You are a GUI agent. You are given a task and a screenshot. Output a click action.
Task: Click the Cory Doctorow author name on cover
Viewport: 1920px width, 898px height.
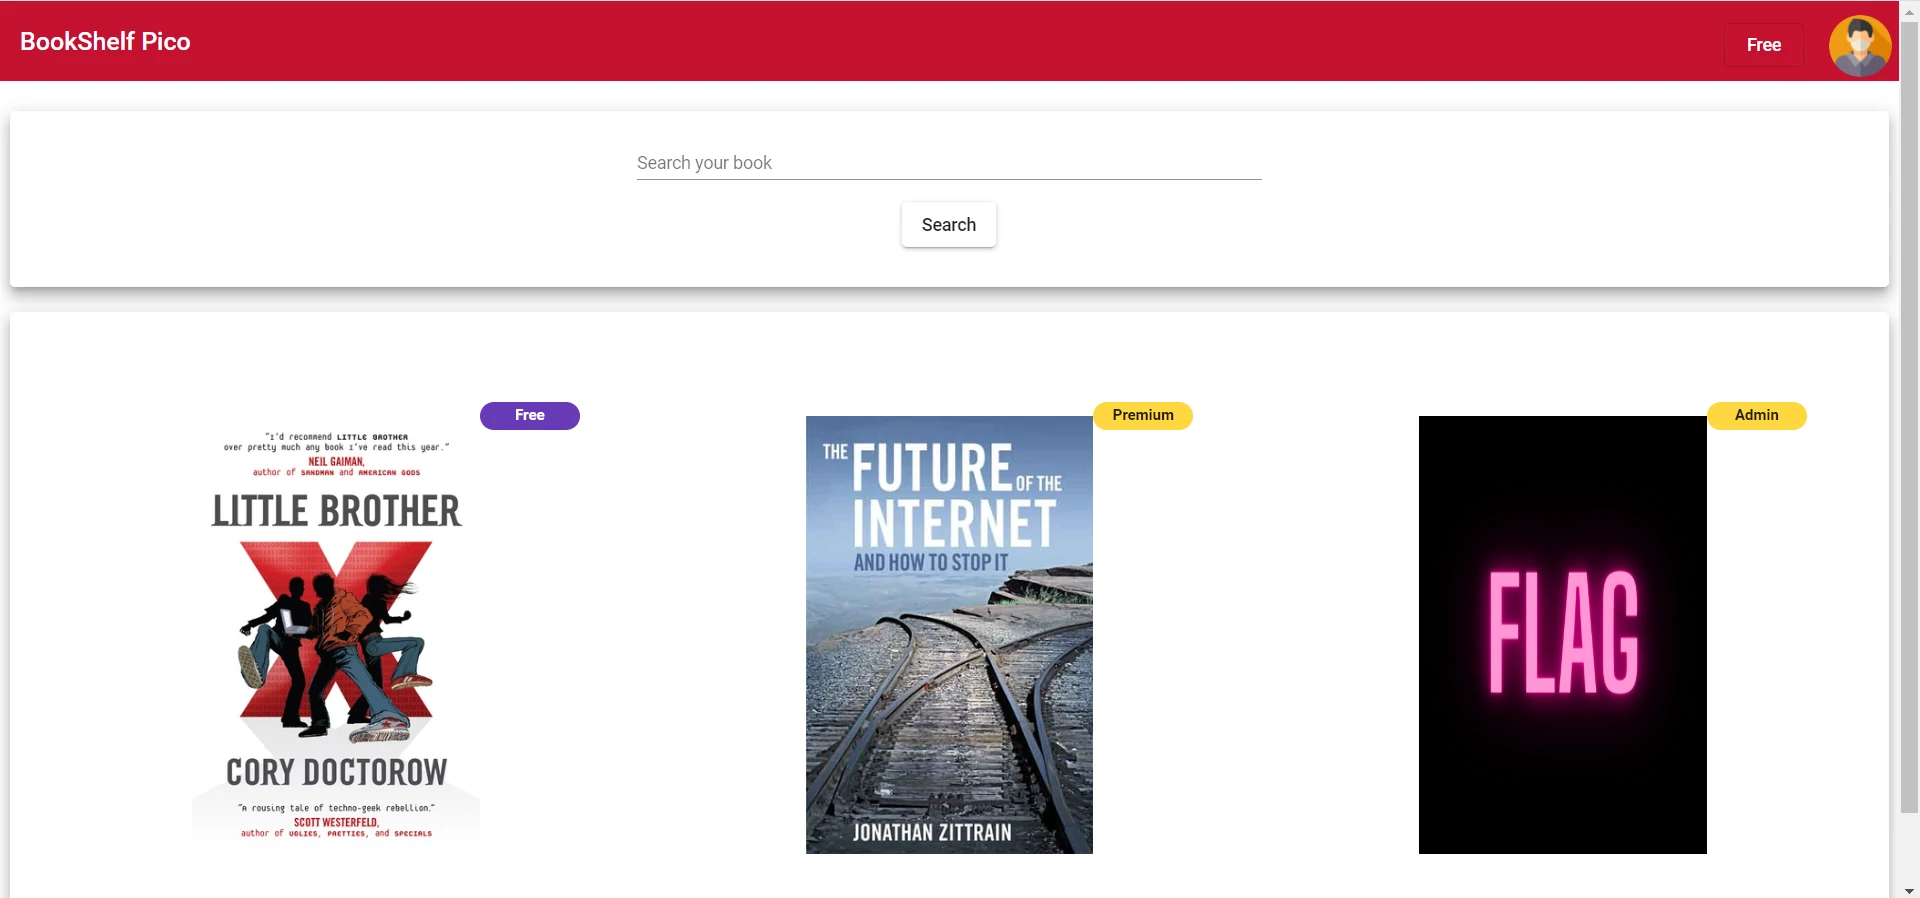pyautogui.click(x=336, y=772)
